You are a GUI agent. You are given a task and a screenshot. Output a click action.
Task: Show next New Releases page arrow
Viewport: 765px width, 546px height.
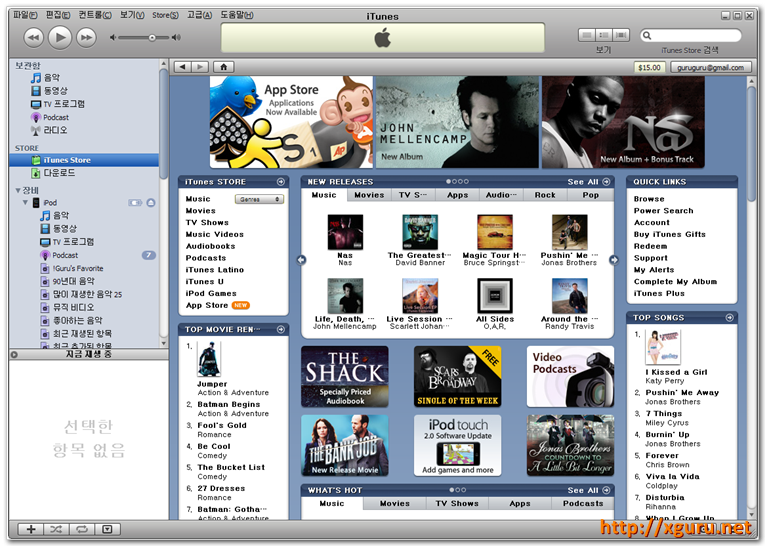pyautogui.click(x=614, y=260)
